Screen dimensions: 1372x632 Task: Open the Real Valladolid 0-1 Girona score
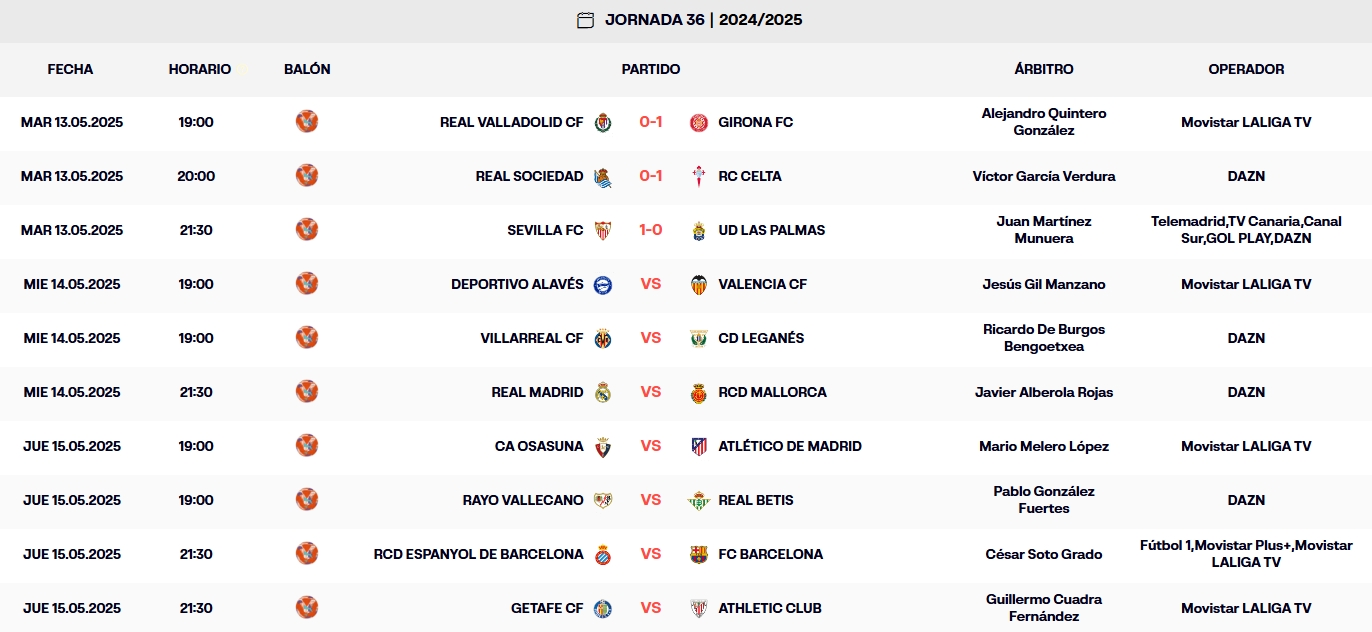coord(650,122)
